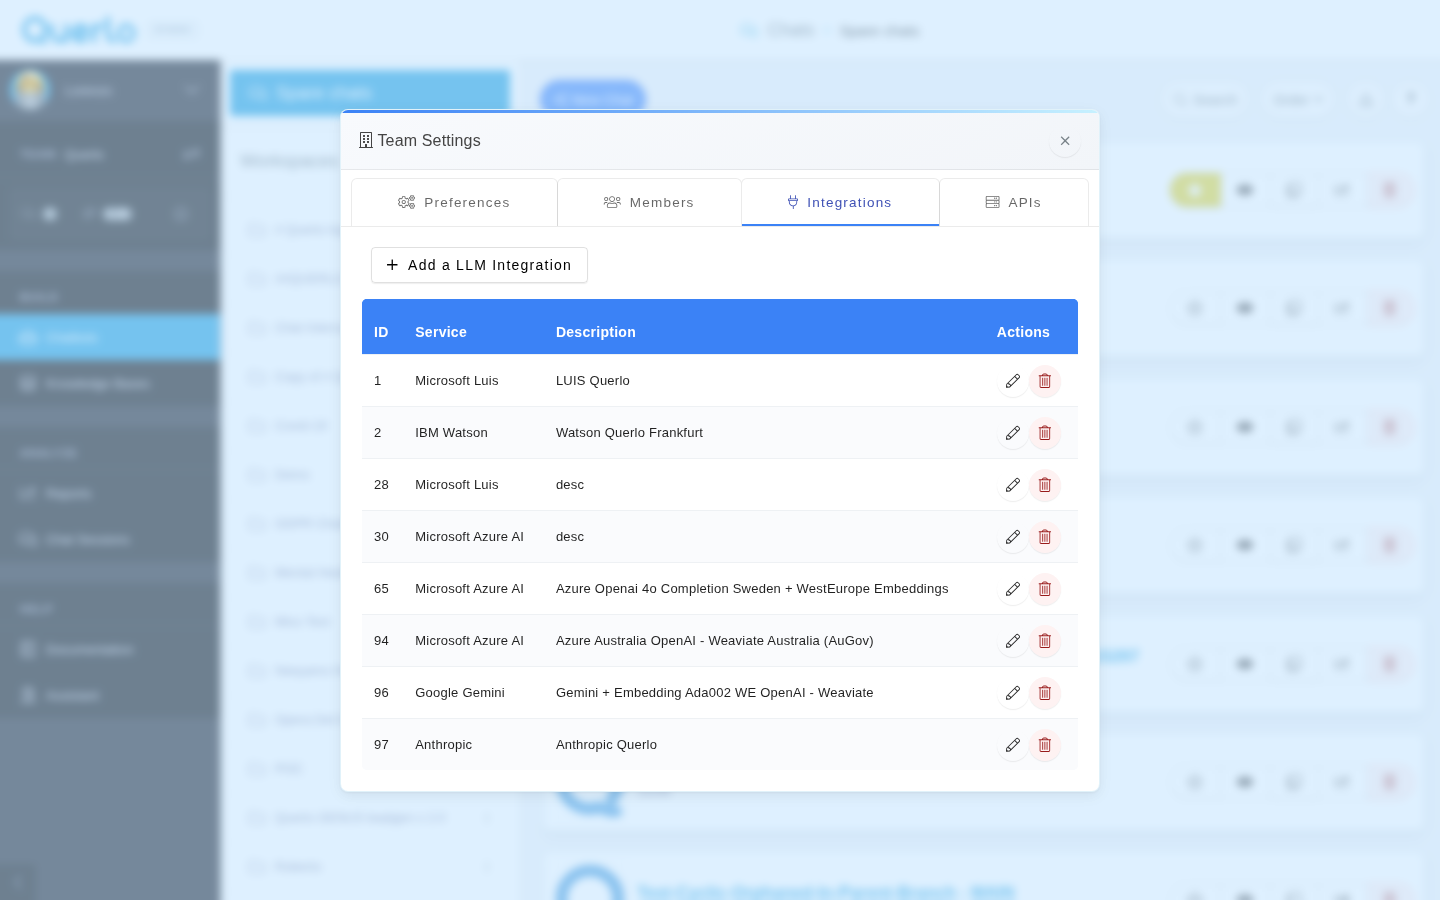
Task: Edit the Anthropic Querlo integration
Action: 1013,745
